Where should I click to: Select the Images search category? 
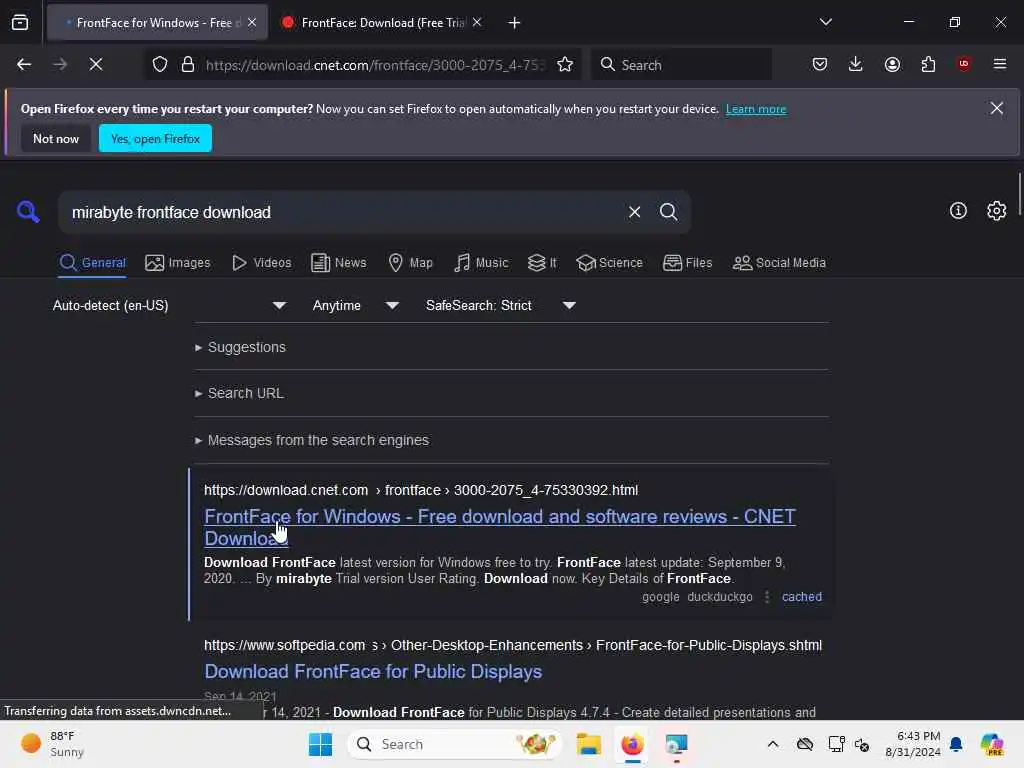click(178, 263)
